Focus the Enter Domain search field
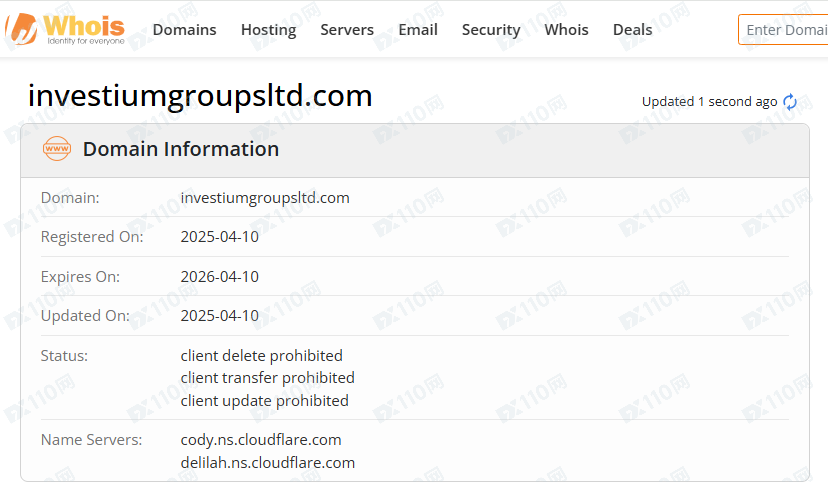This screenshot has width=828, height=482. coord(785,30)
